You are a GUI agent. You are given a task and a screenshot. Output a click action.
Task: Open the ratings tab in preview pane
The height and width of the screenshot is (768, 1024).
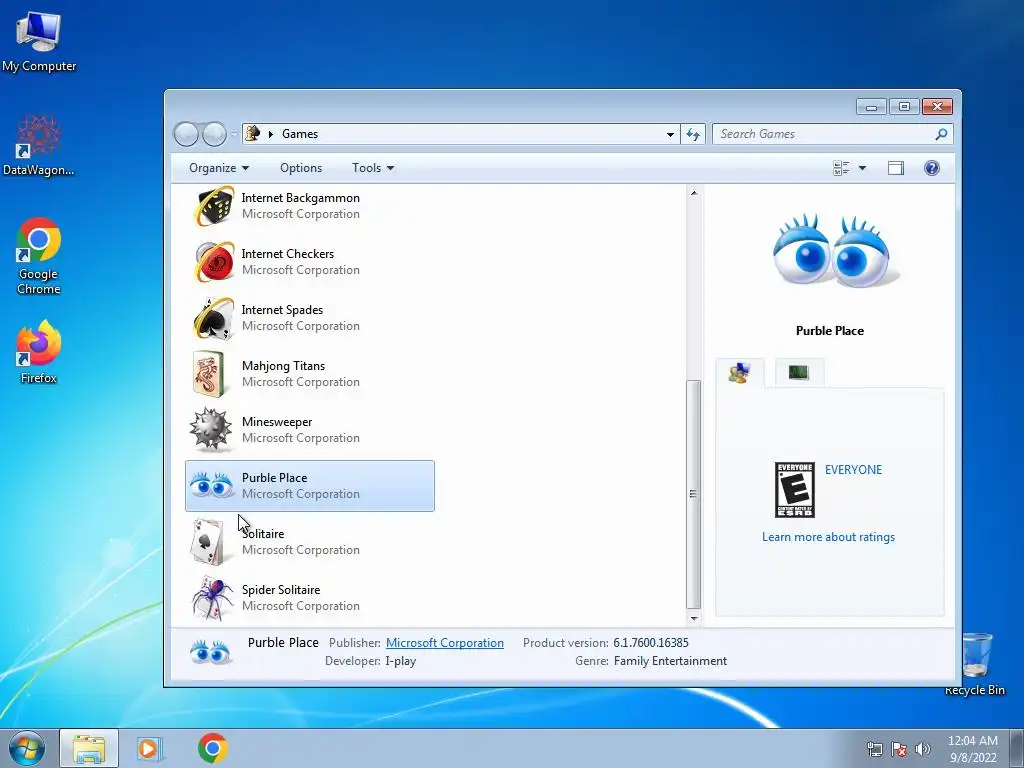pos(739,373)
